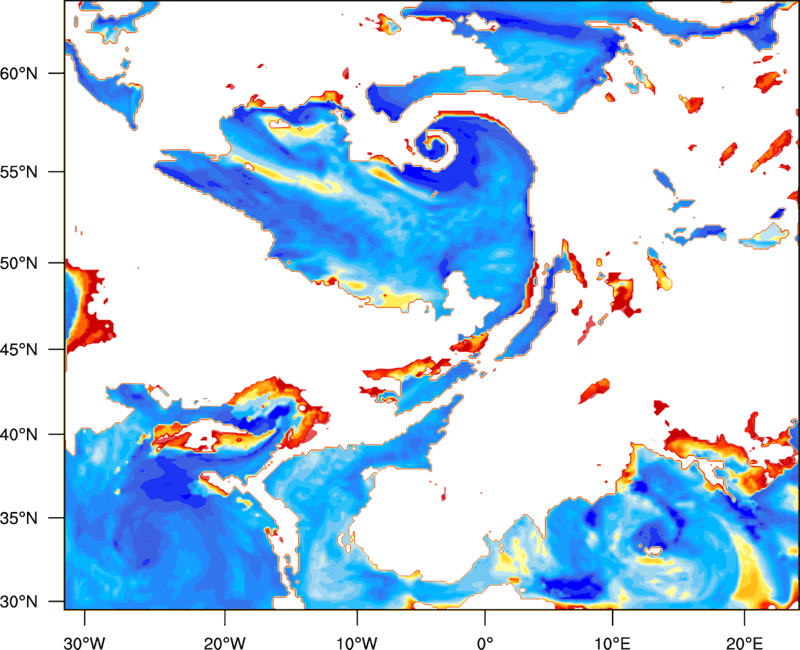The height and width of the screenshot is (650, 800).
Task: Click the 20°W longitude label
Action: (x=224, y=643)
